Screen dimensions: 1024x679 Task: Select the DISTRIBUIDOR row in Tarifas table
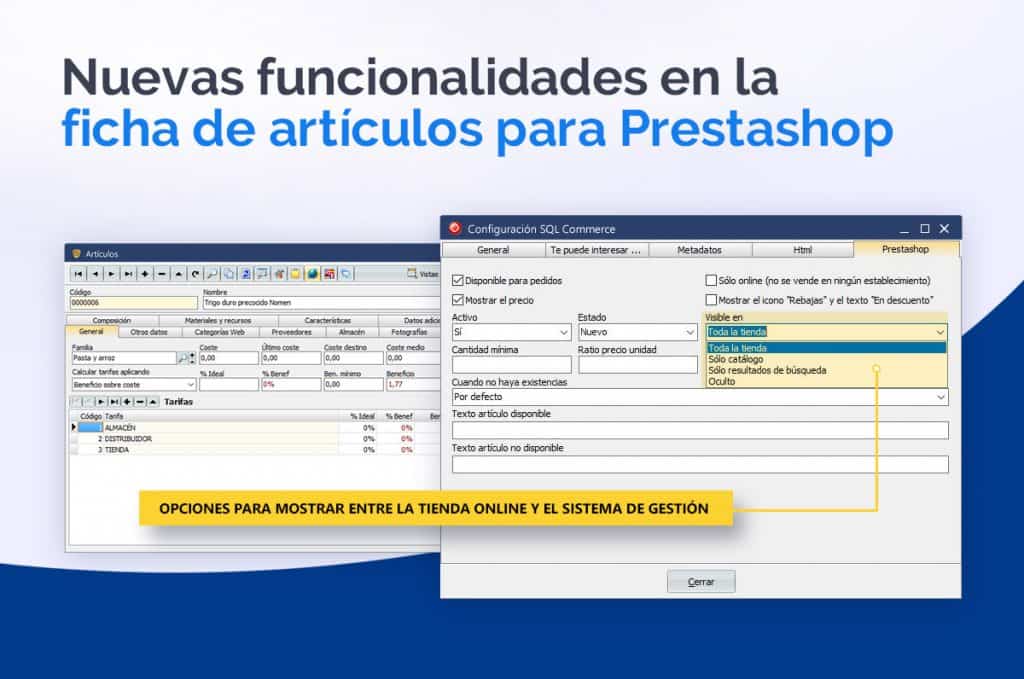coord(128,439)
